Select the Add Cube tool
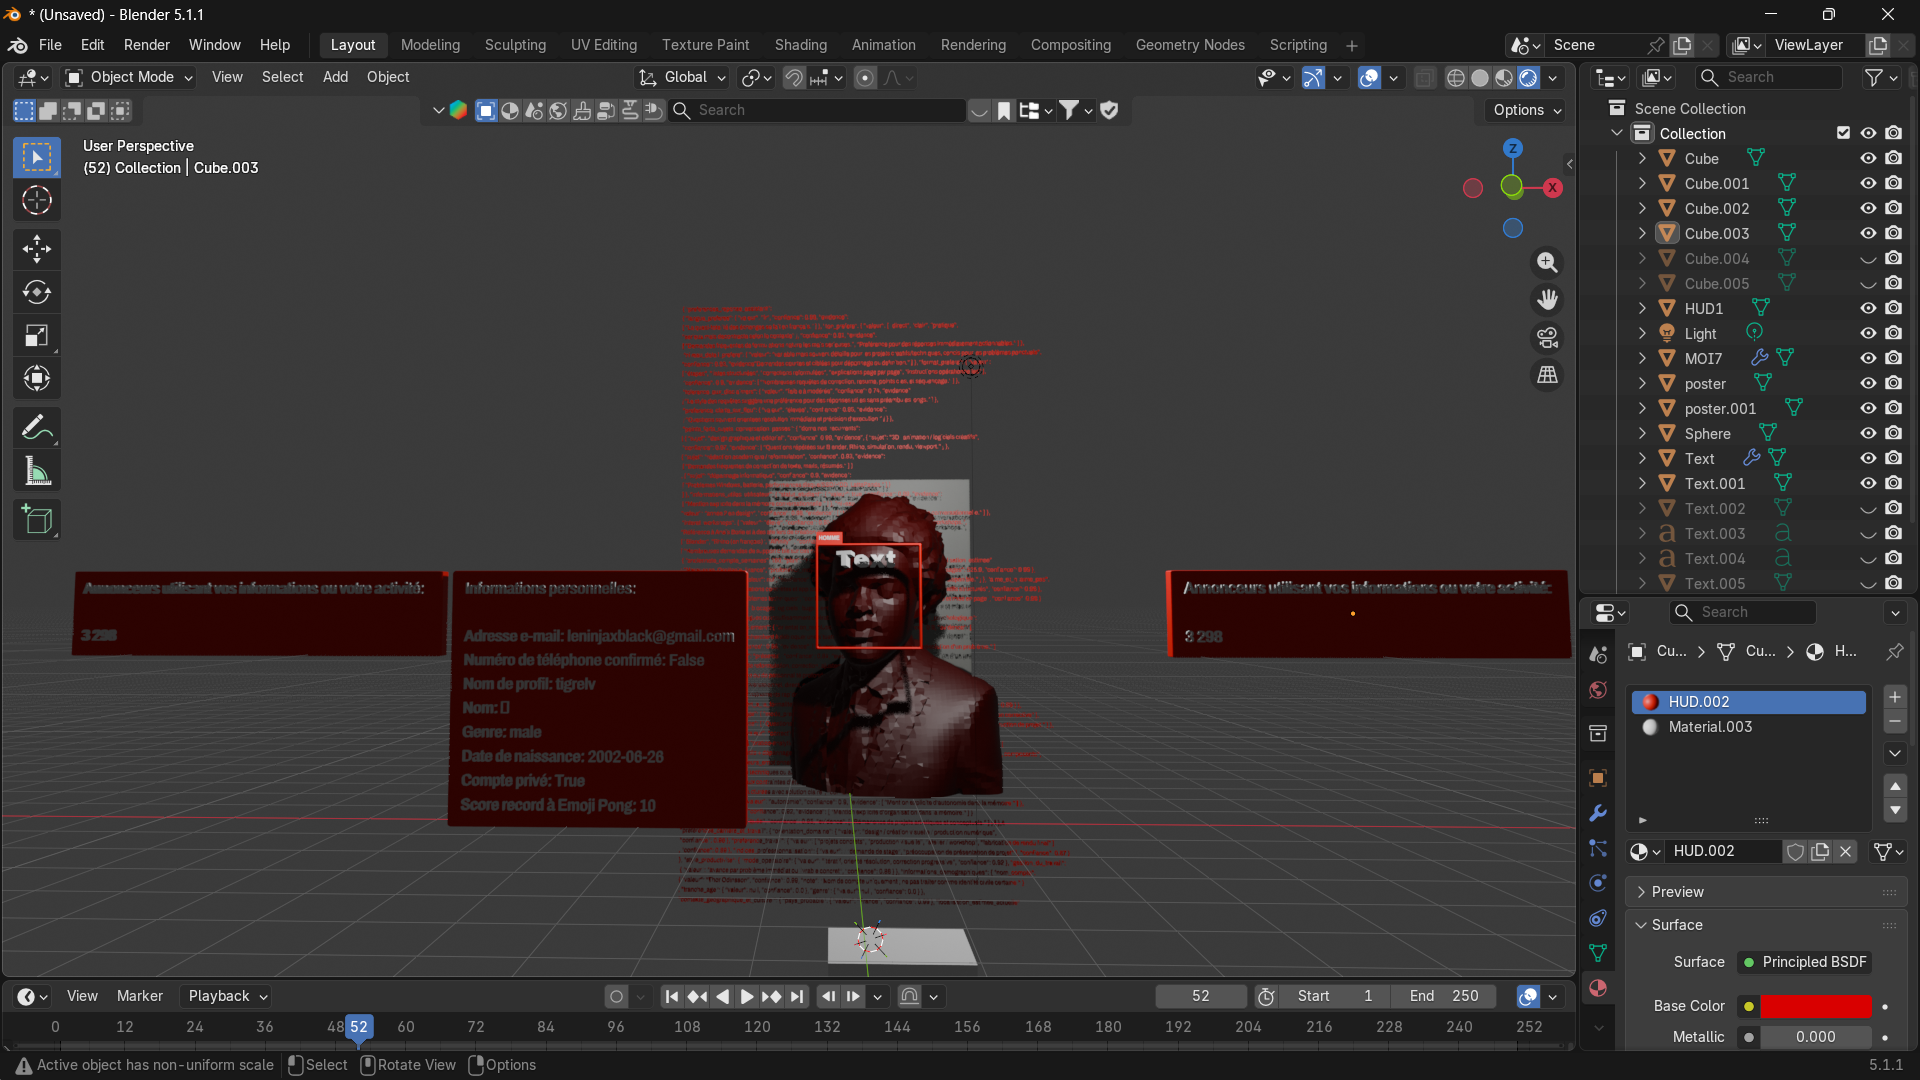Viewport: 1920px width, 1080px height. pos(37,519)
